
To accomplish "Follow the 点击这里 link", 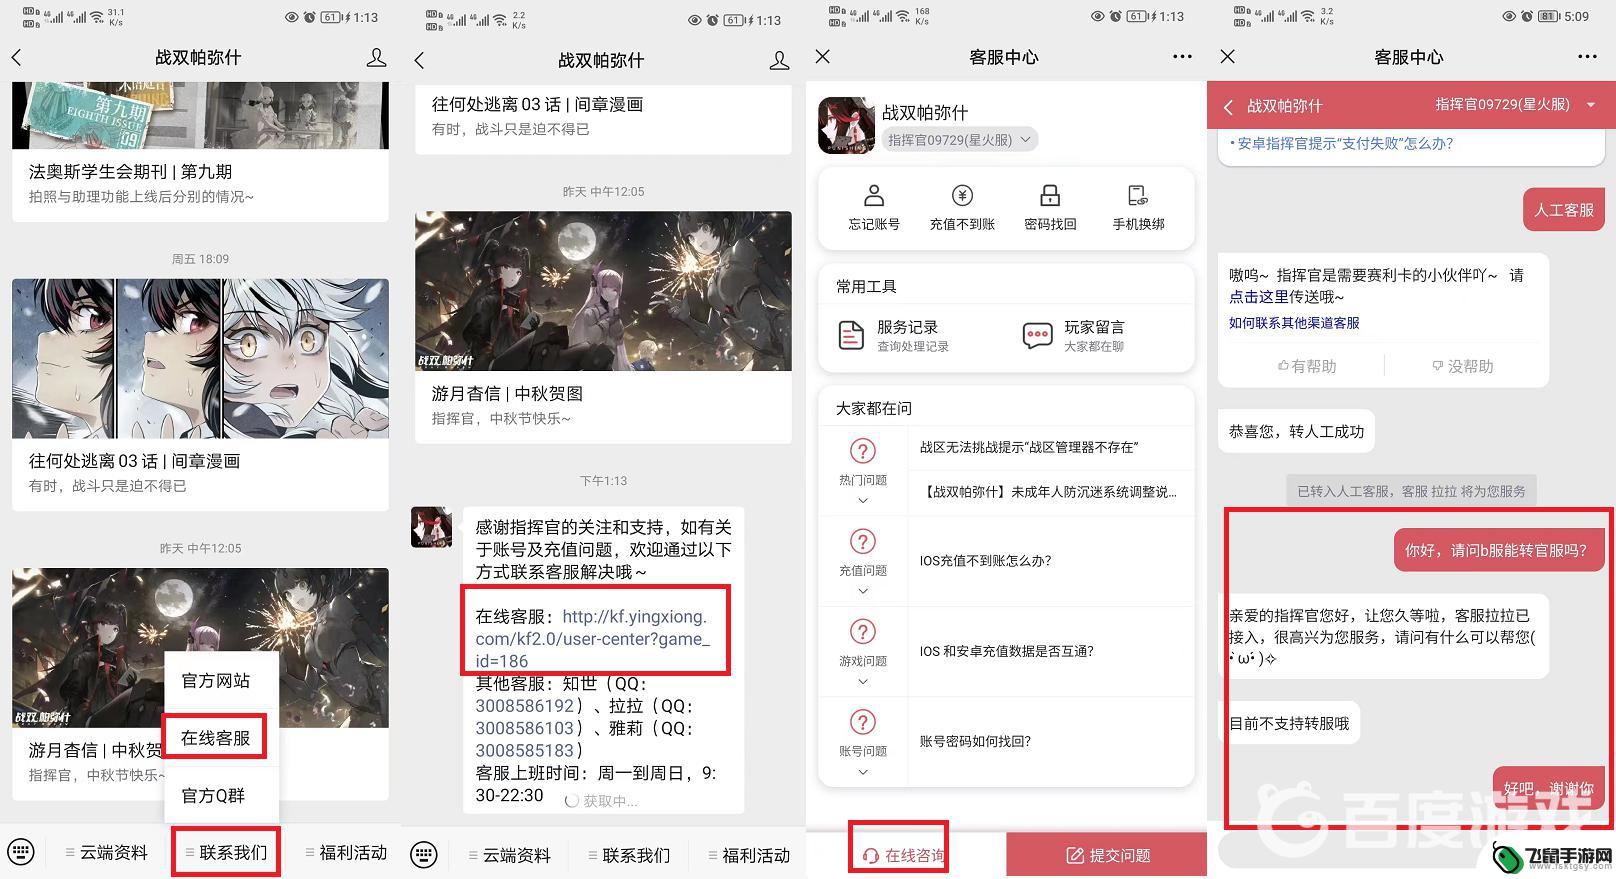I will pos(1258,297).
